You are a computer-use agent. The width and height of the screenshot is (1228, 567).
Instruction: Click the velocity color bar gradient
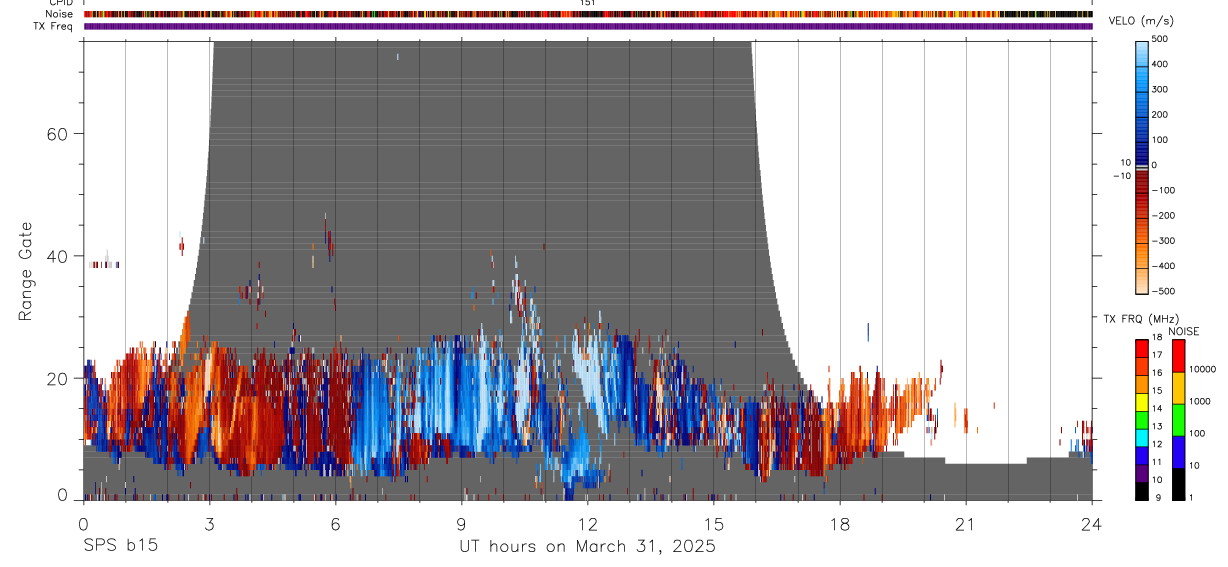[1142, 167]
